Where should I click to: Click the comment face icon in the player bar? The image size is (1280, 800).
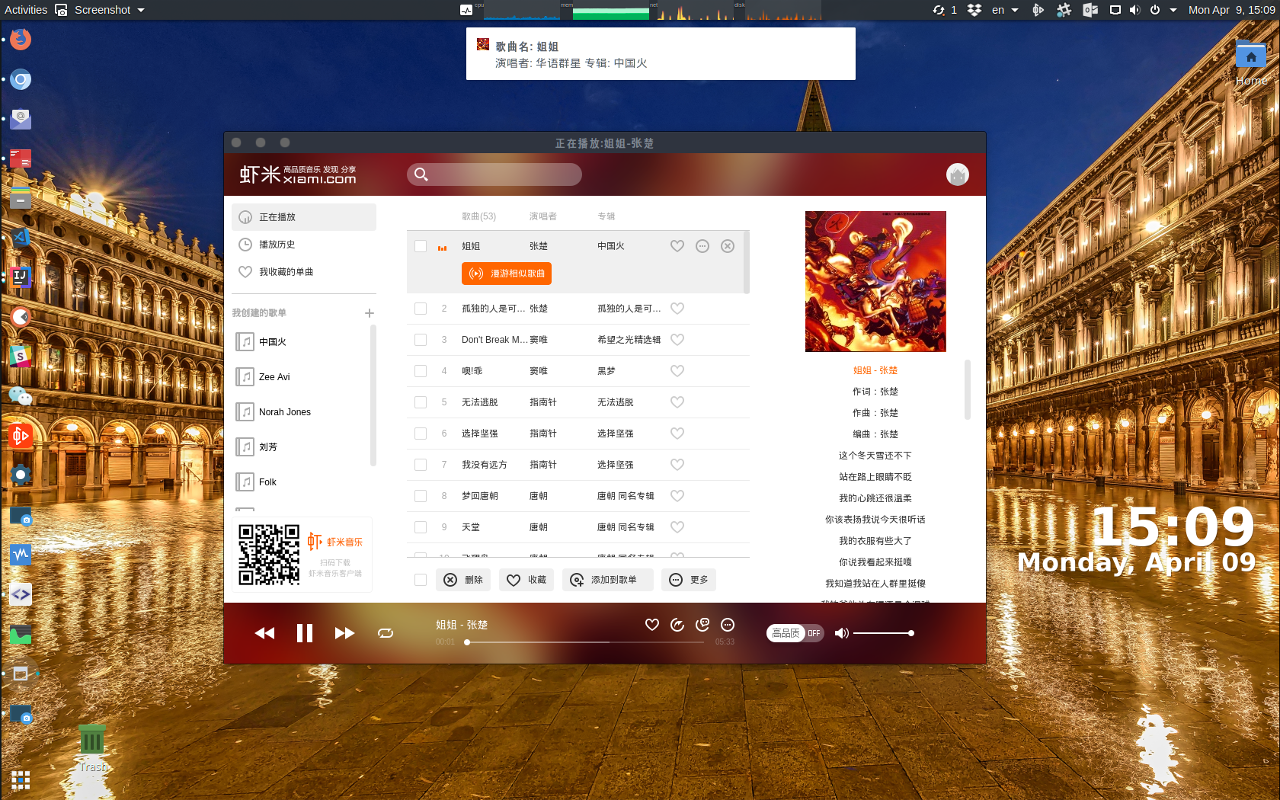(x=703, y=624)
